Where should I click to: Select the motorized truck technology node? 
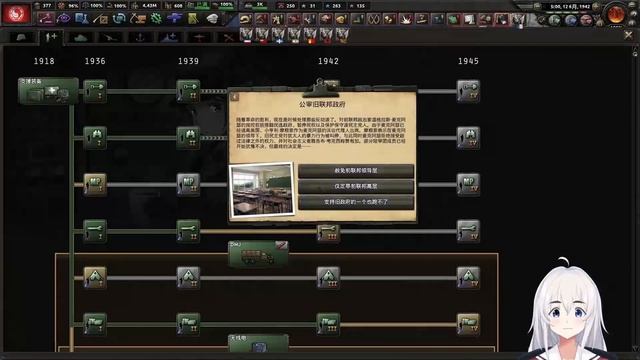pyautogui.click(x=258, y=254)
